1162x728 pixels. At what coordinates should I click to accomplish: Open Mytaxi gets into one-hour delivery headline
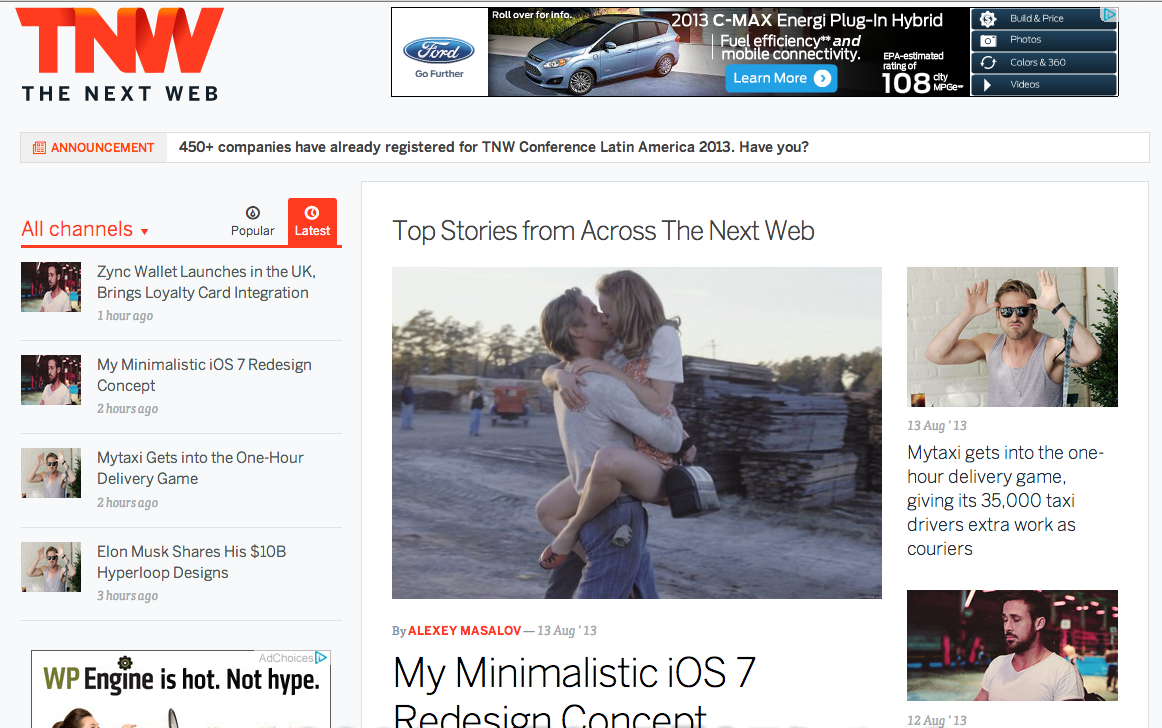[1006, 500]
